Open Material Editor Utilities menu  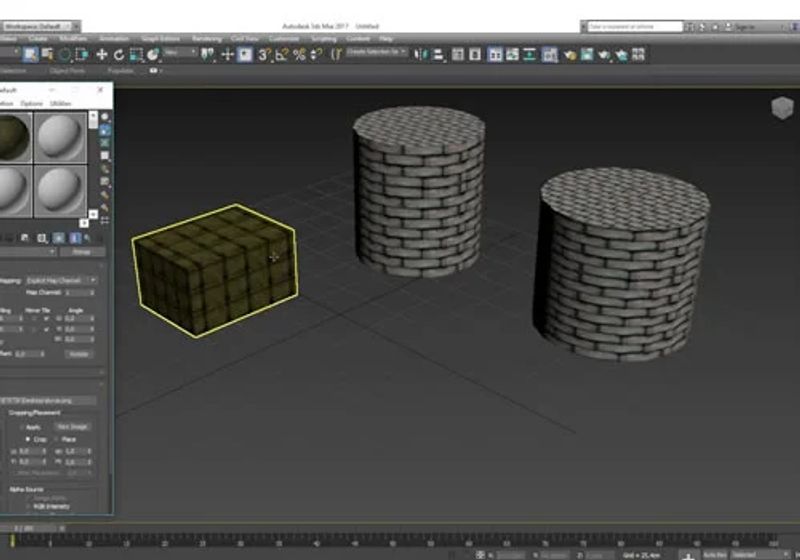(61, 104)
